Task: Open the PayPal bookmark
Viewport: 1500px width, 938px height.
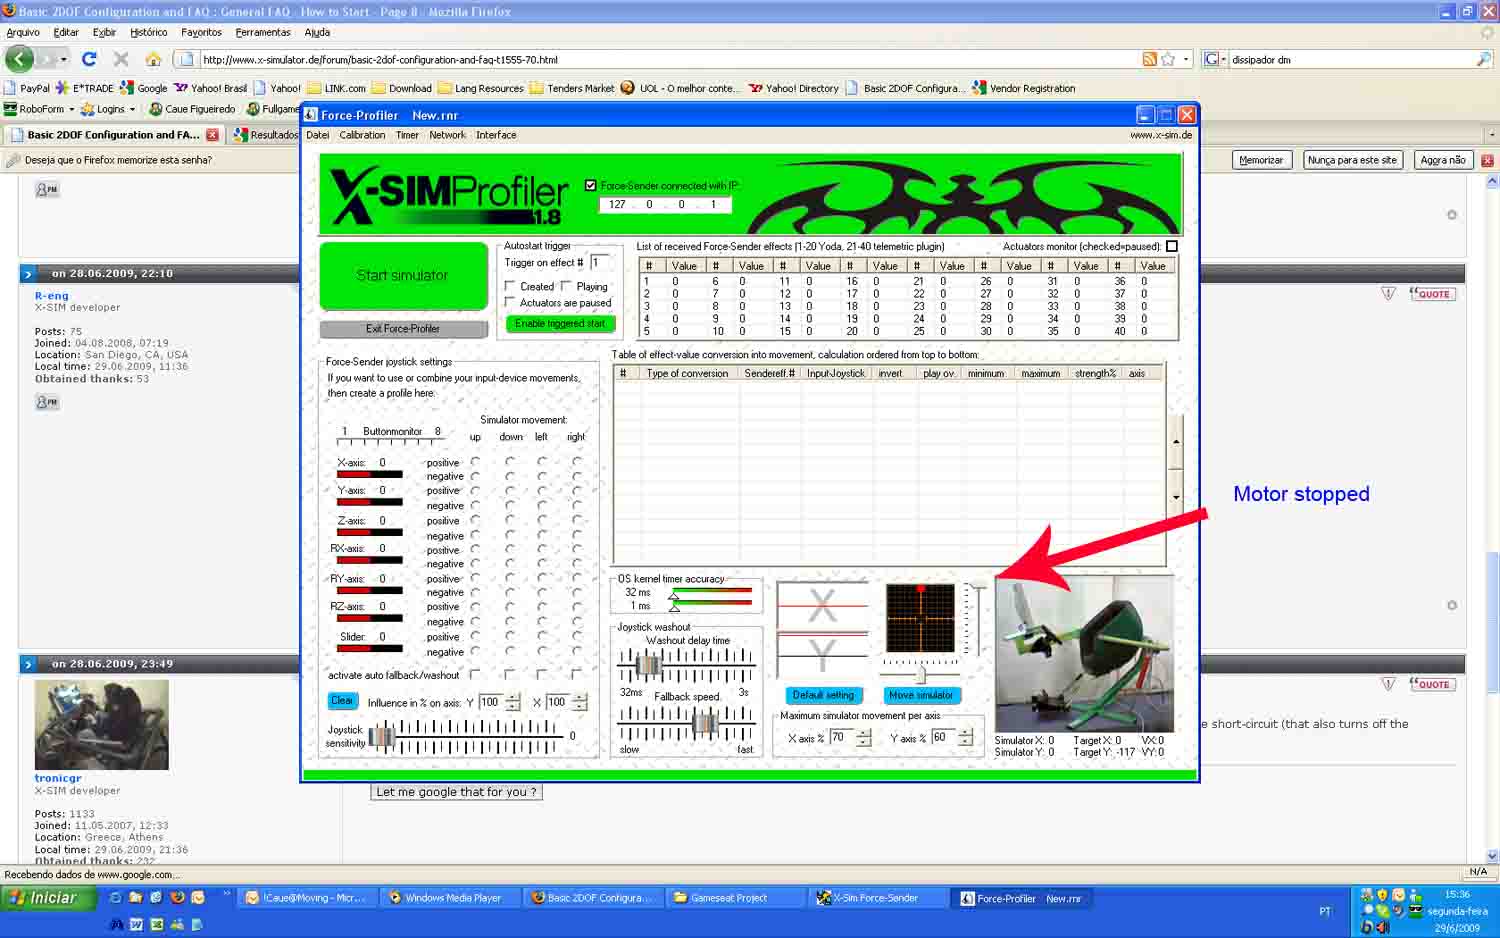Action: pyautogui.click(x=27, y=88)
